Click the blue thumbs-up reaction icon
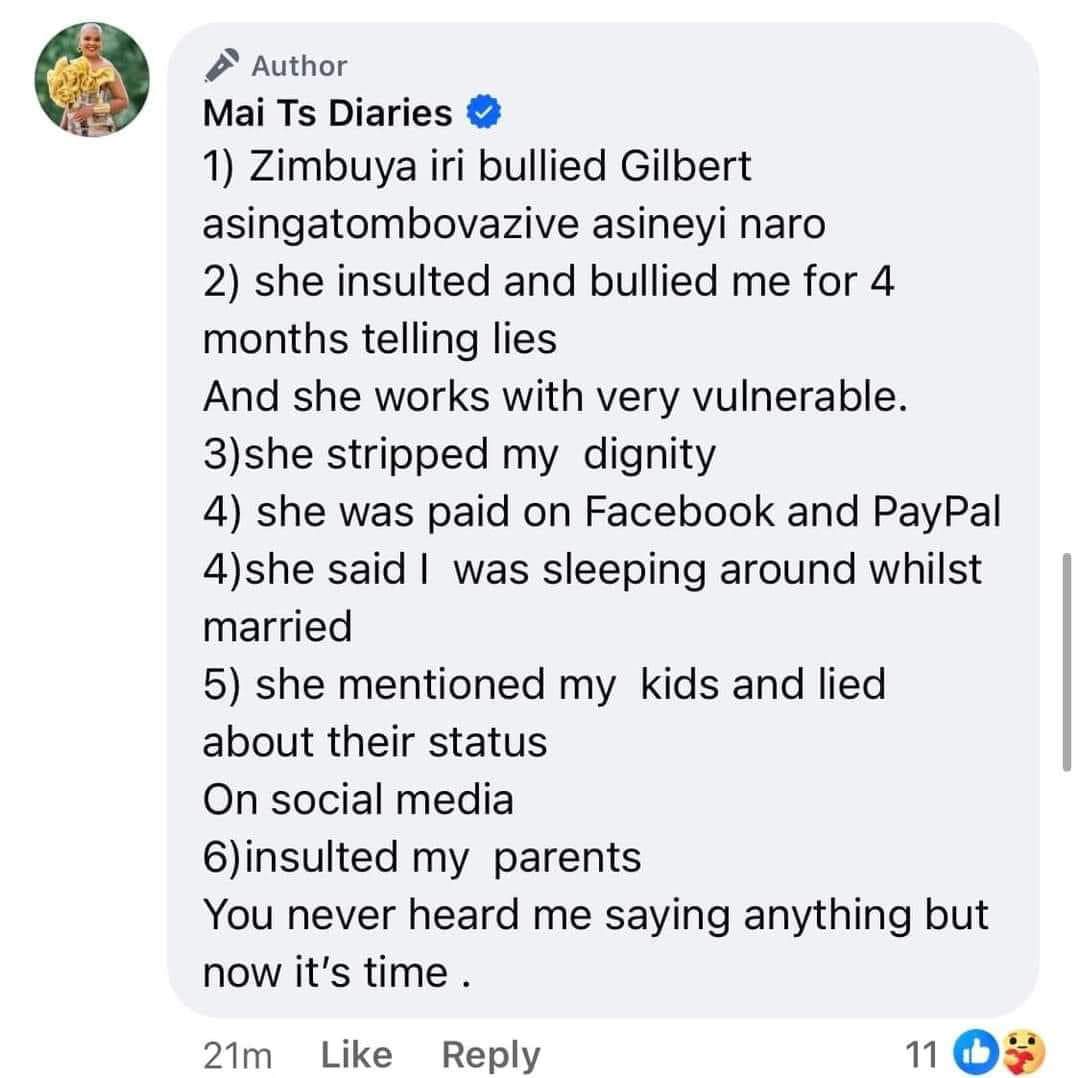Image resolution: width=1080 pixels, height=1078 pixels. (975, 1053)
